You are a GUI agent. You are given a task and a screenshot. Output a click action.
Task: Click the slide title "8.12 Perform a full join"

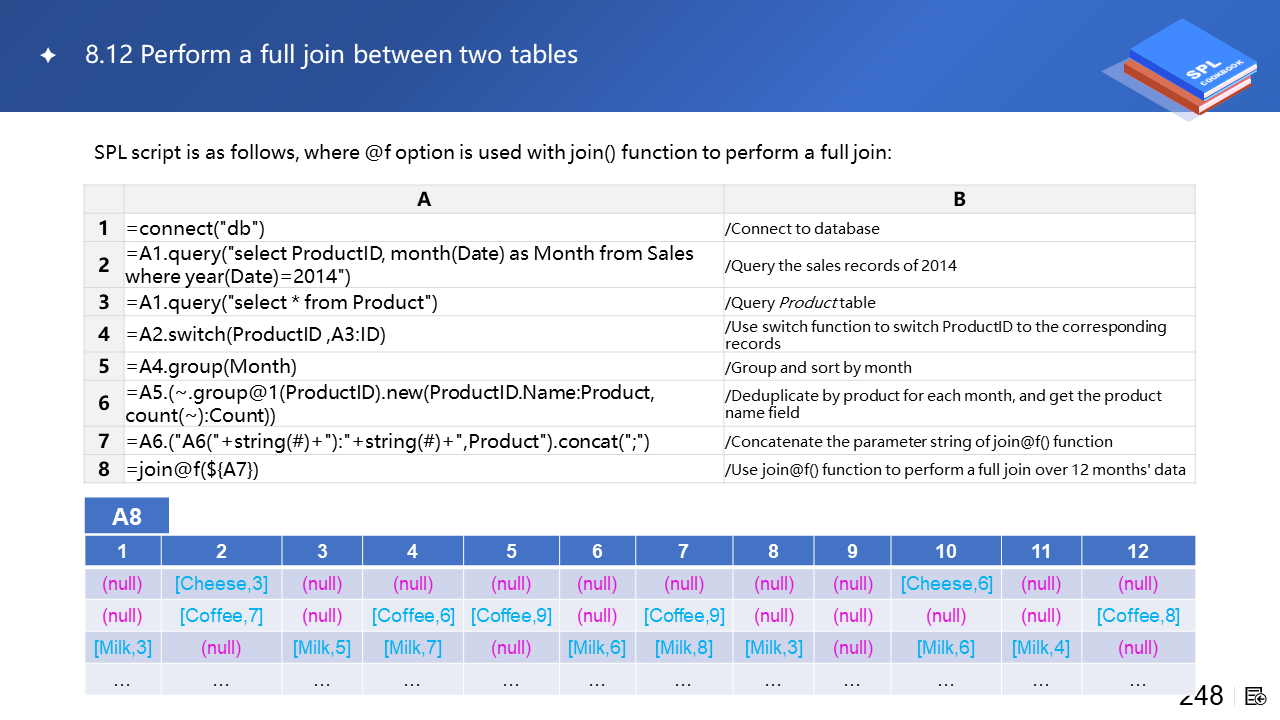(x=332, y=54)
